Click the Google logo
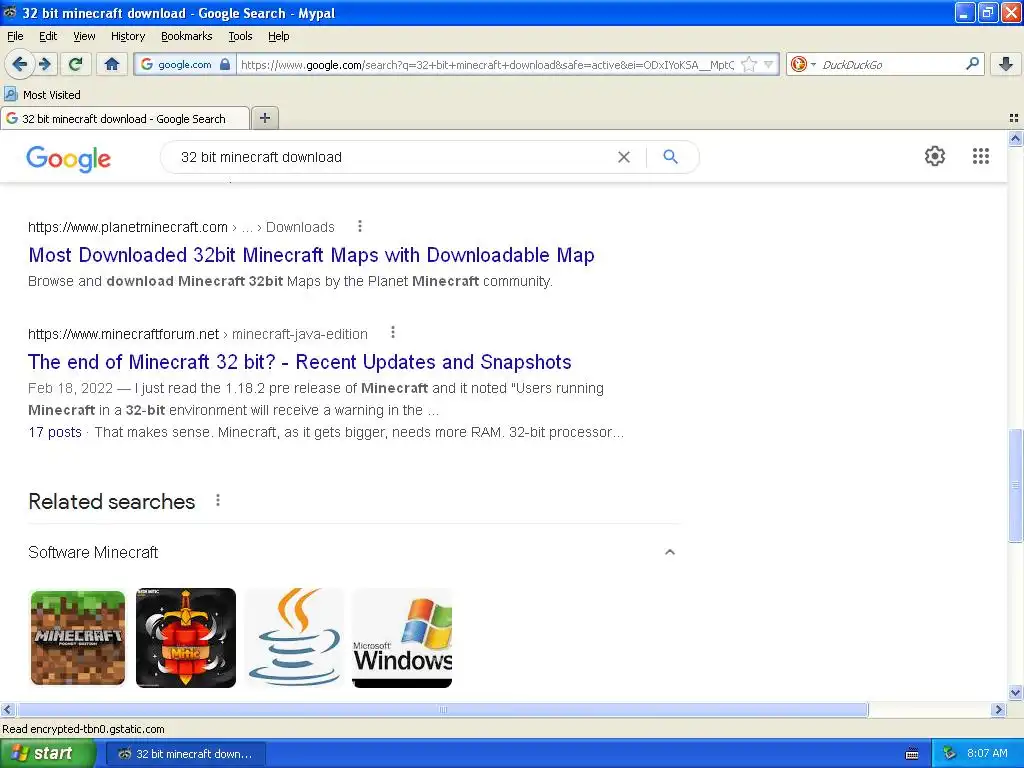 (69, 158)
